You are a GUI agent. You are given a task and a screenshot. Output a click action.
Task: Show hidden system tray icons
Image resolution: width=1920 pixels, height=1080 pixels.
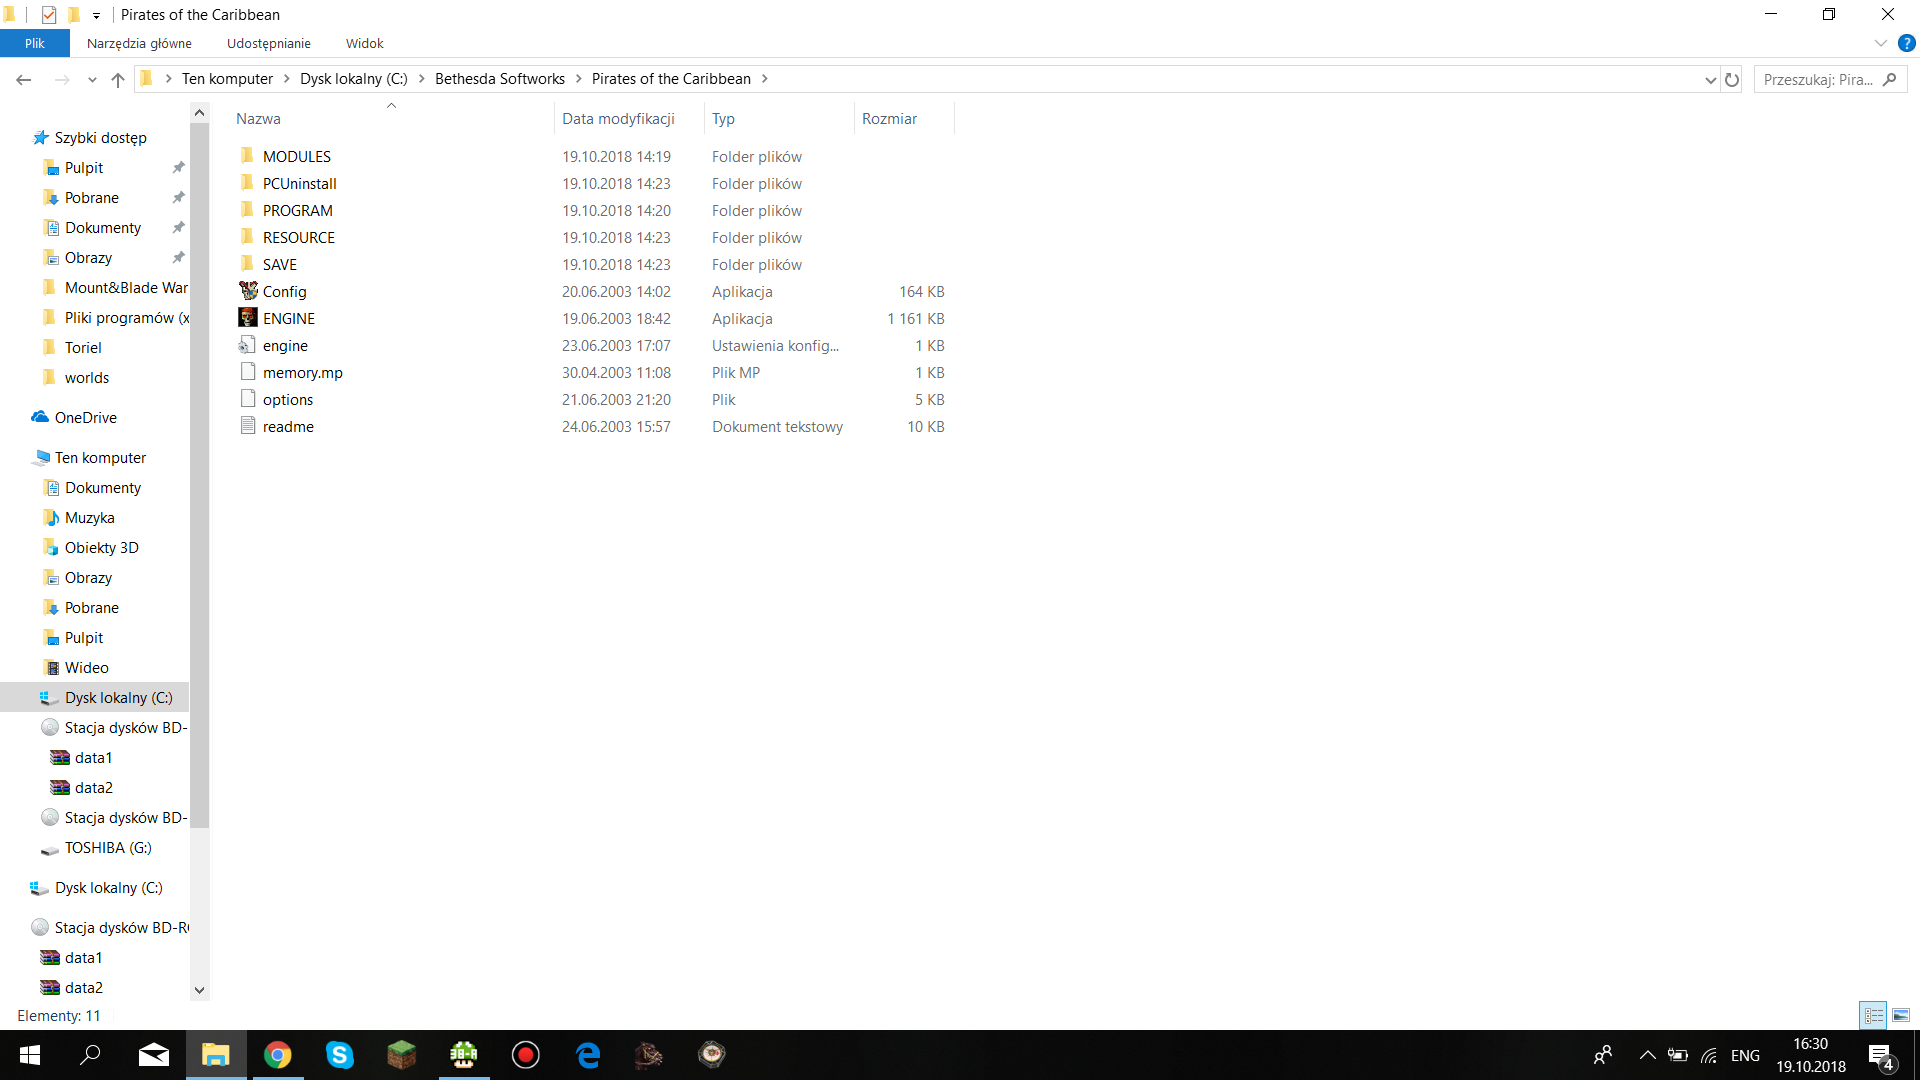coord(1648,1055)
